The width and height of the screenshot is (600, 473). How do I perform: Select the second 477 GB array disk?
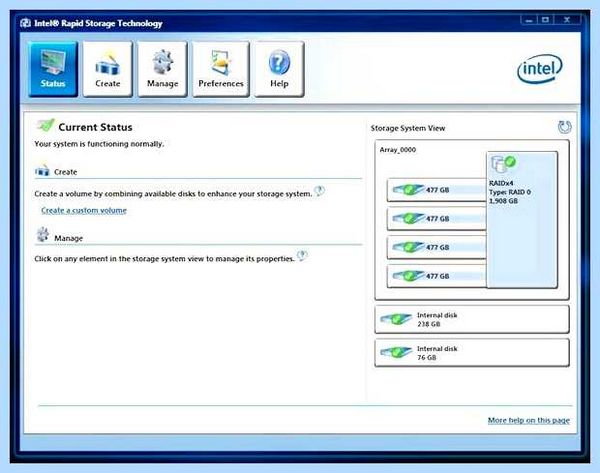436,218
